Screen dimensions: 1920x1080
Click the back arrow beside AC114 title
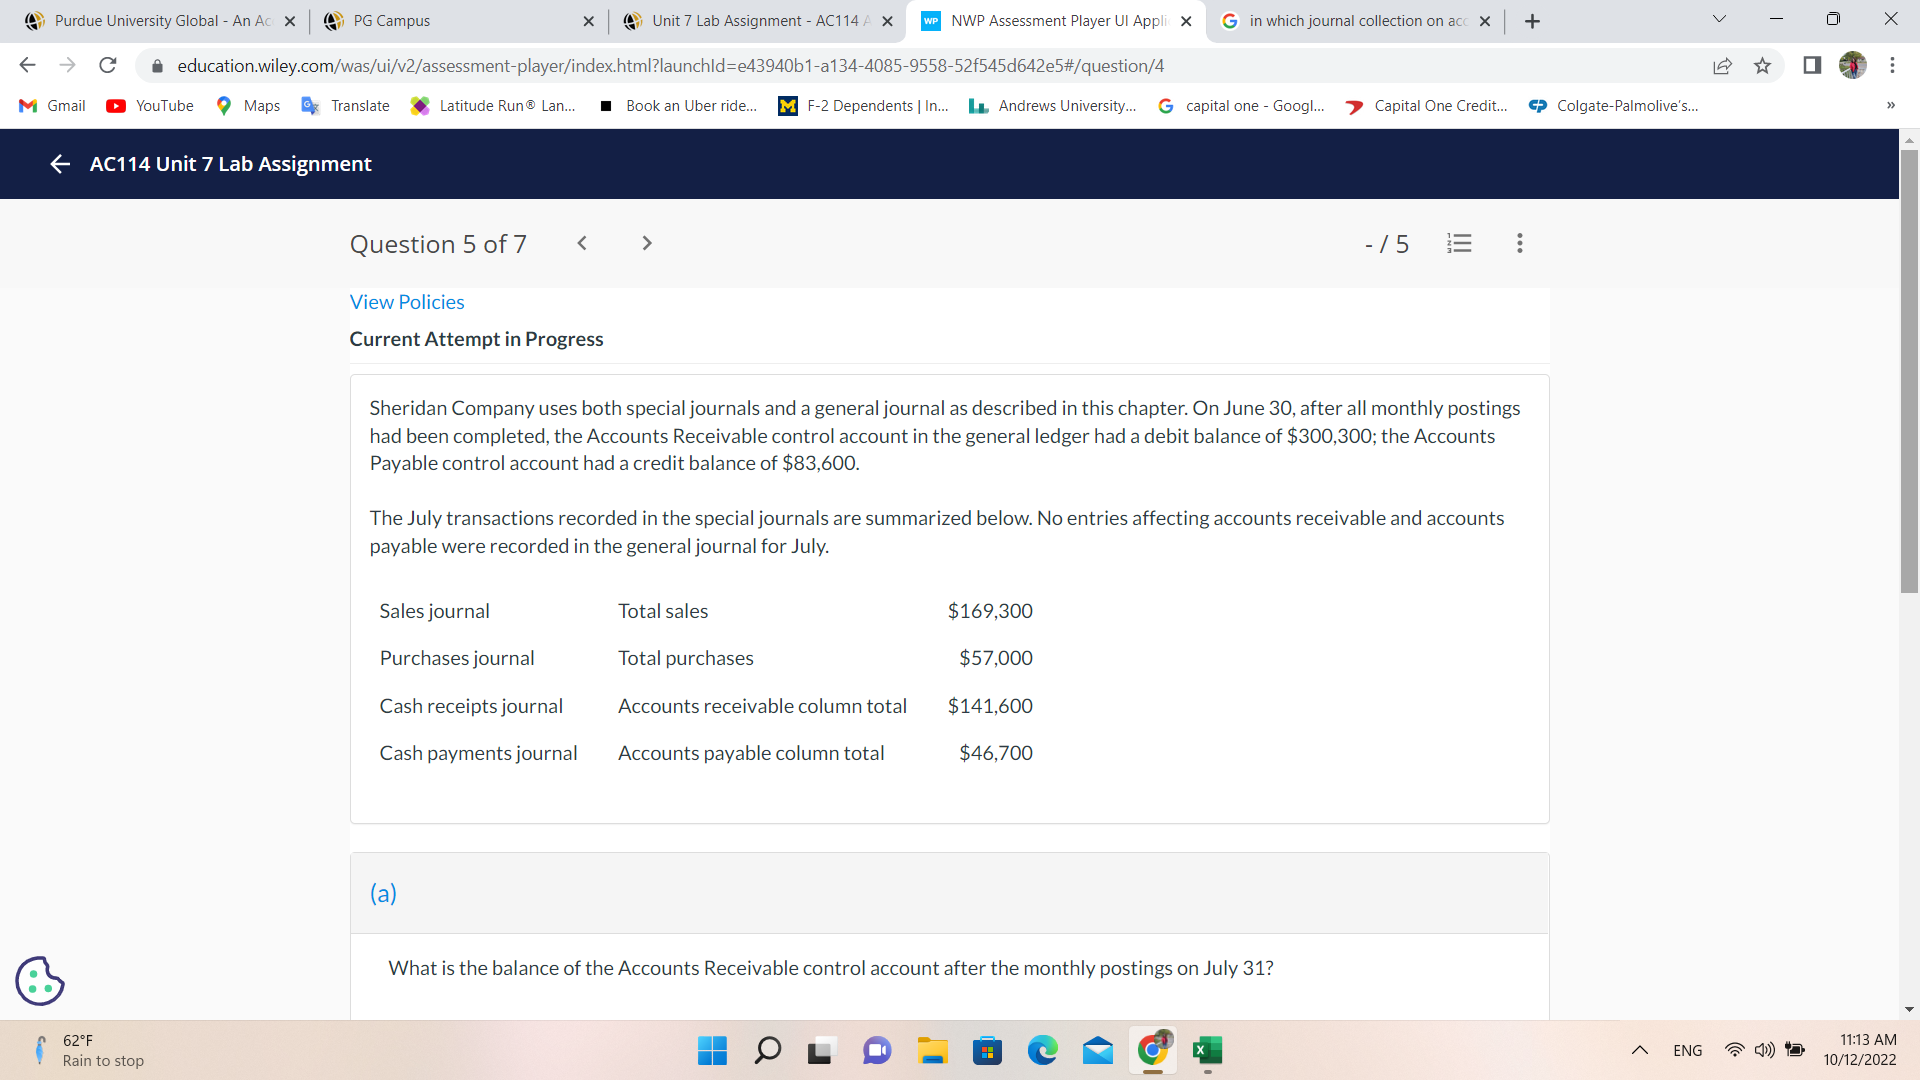coord(60,164)
